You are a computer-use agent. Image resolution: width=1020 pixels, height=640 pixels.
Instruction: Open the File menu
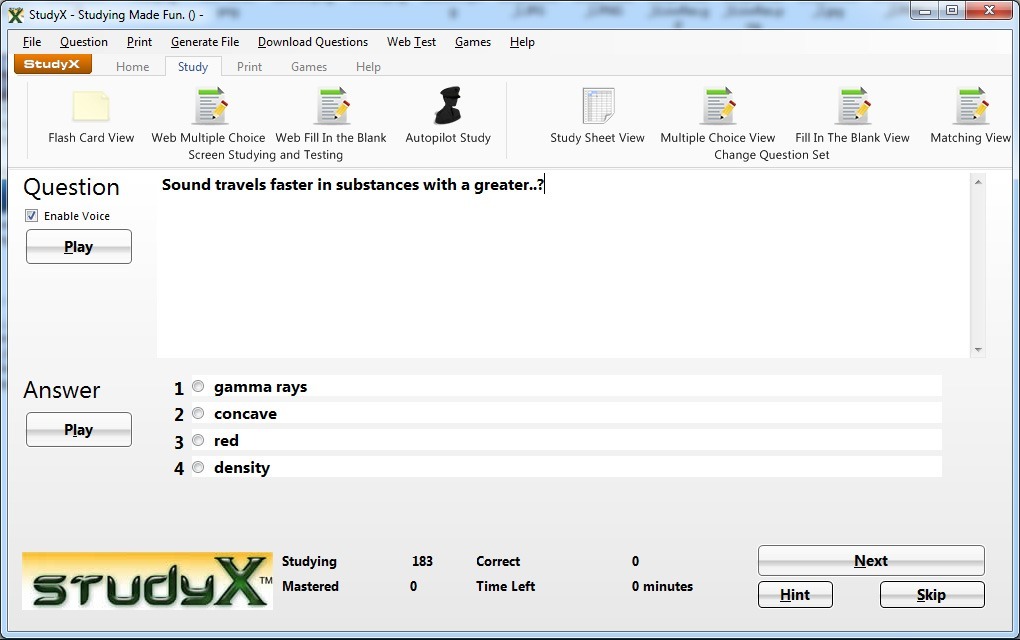(x=32, y=42)
